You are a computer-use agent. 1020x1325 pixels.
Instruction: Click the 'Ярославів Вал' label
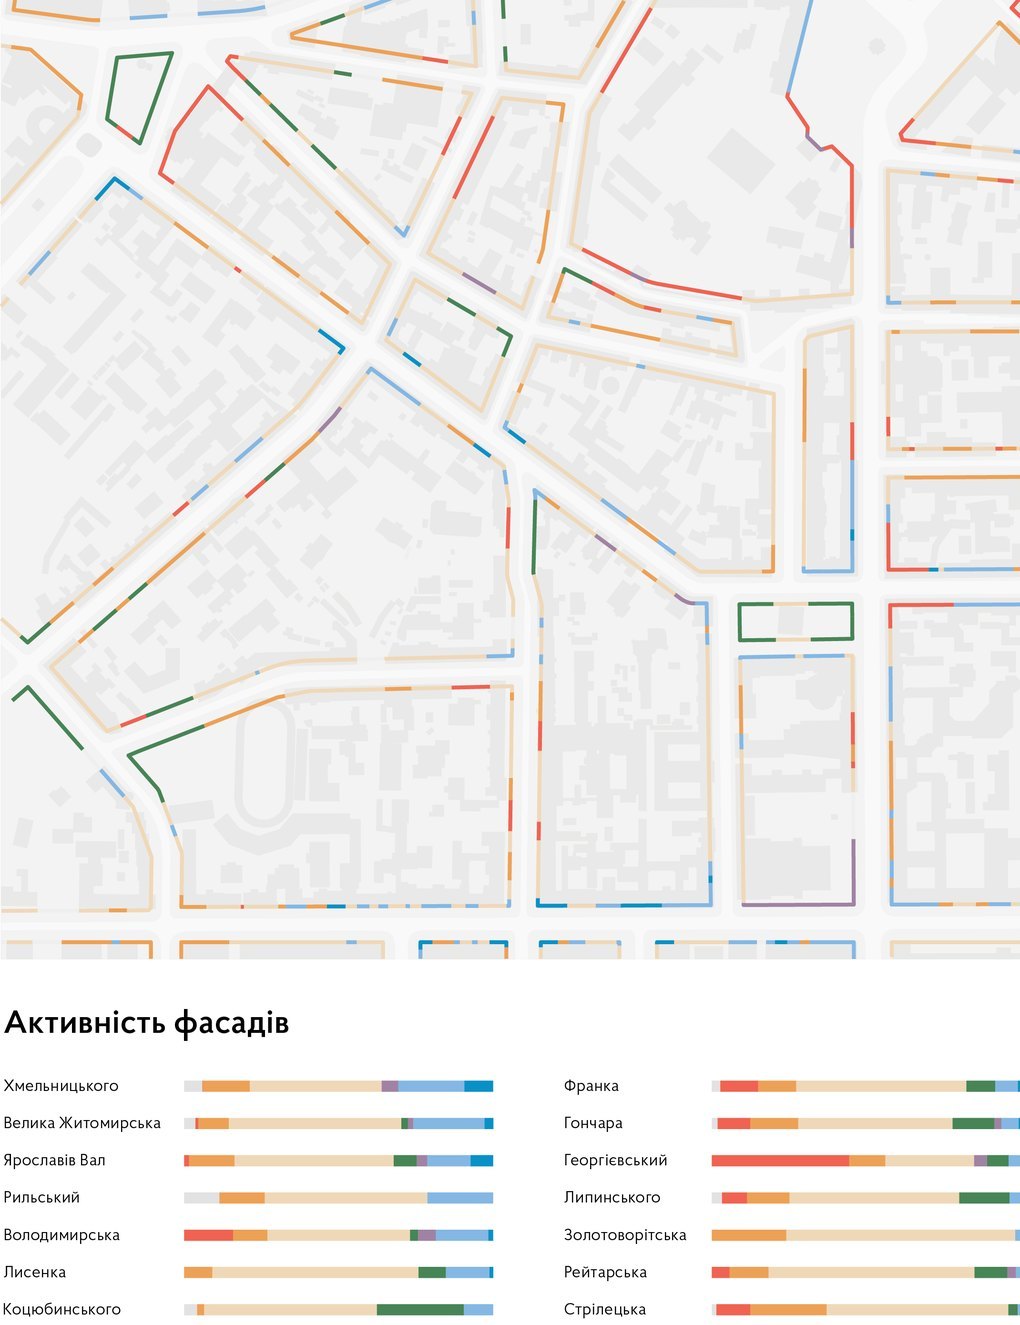[54, 1160]
